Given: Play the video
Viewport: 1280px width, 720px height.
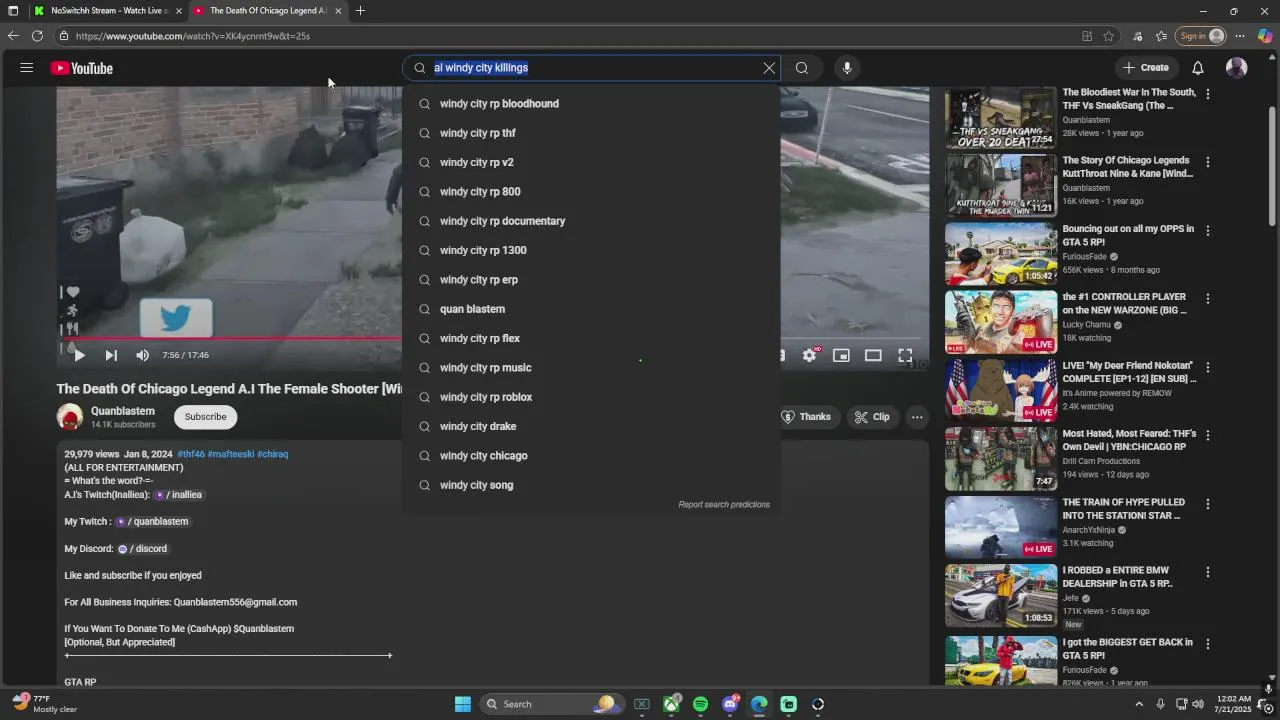Looking at the screenshot, I should click(x=80, y=355).
